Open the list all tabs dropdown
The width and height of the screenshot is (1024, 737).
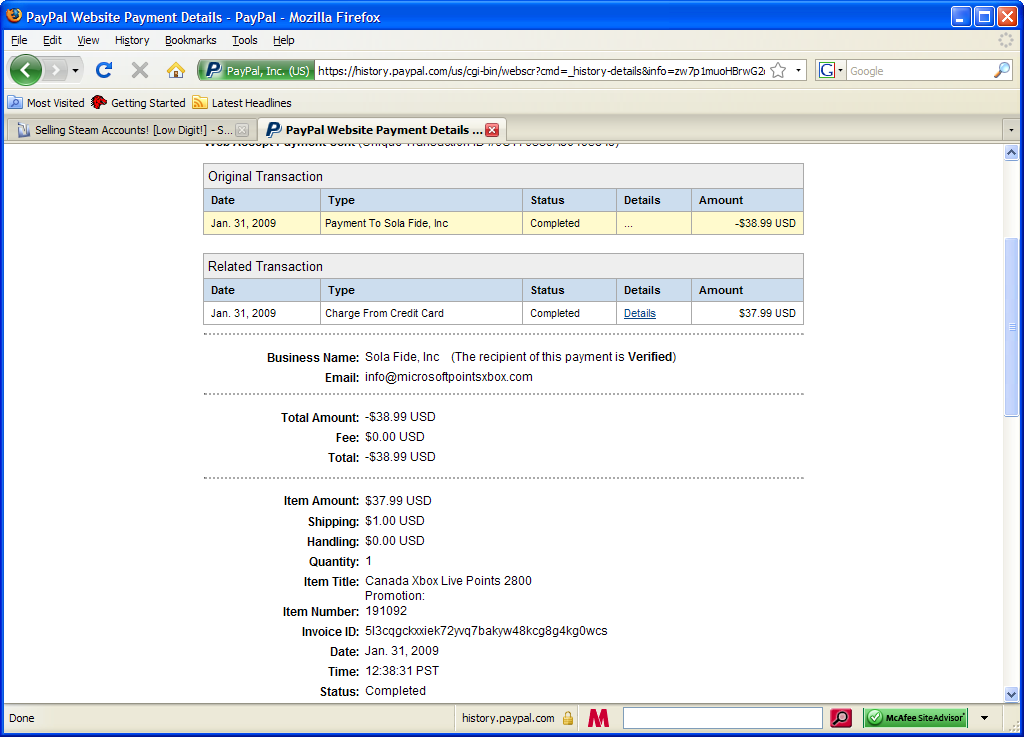pos(1011,130)
